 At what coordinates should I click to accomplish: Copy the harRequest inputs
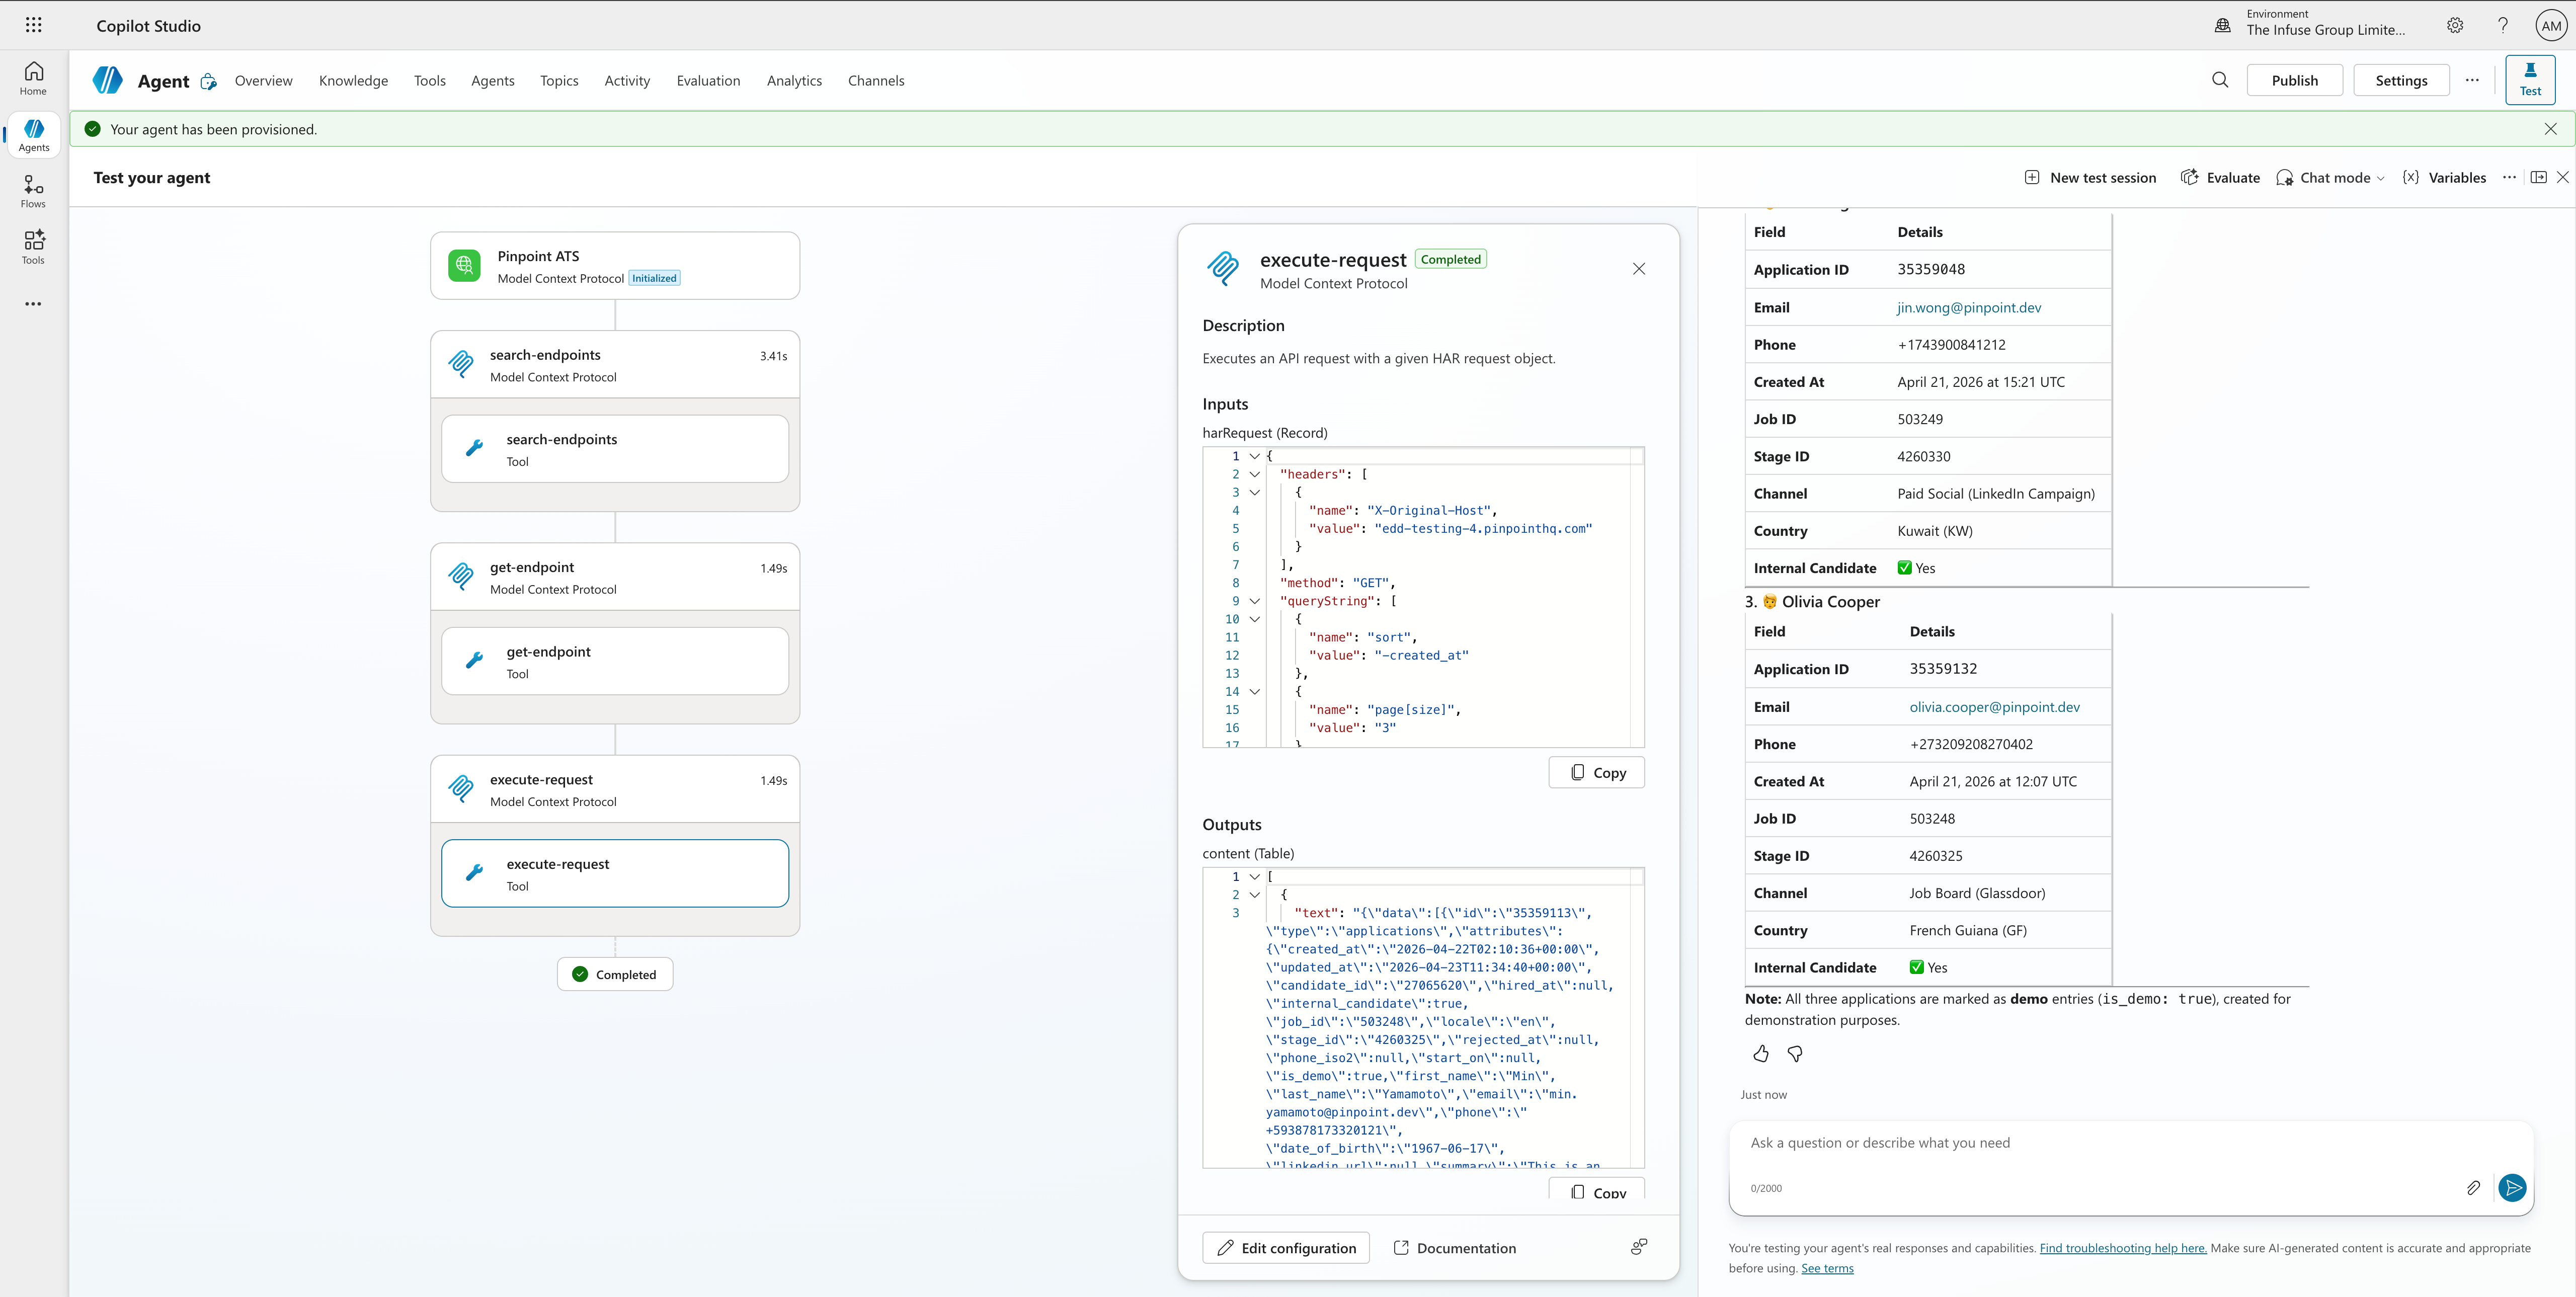(x=1596, y=772)
